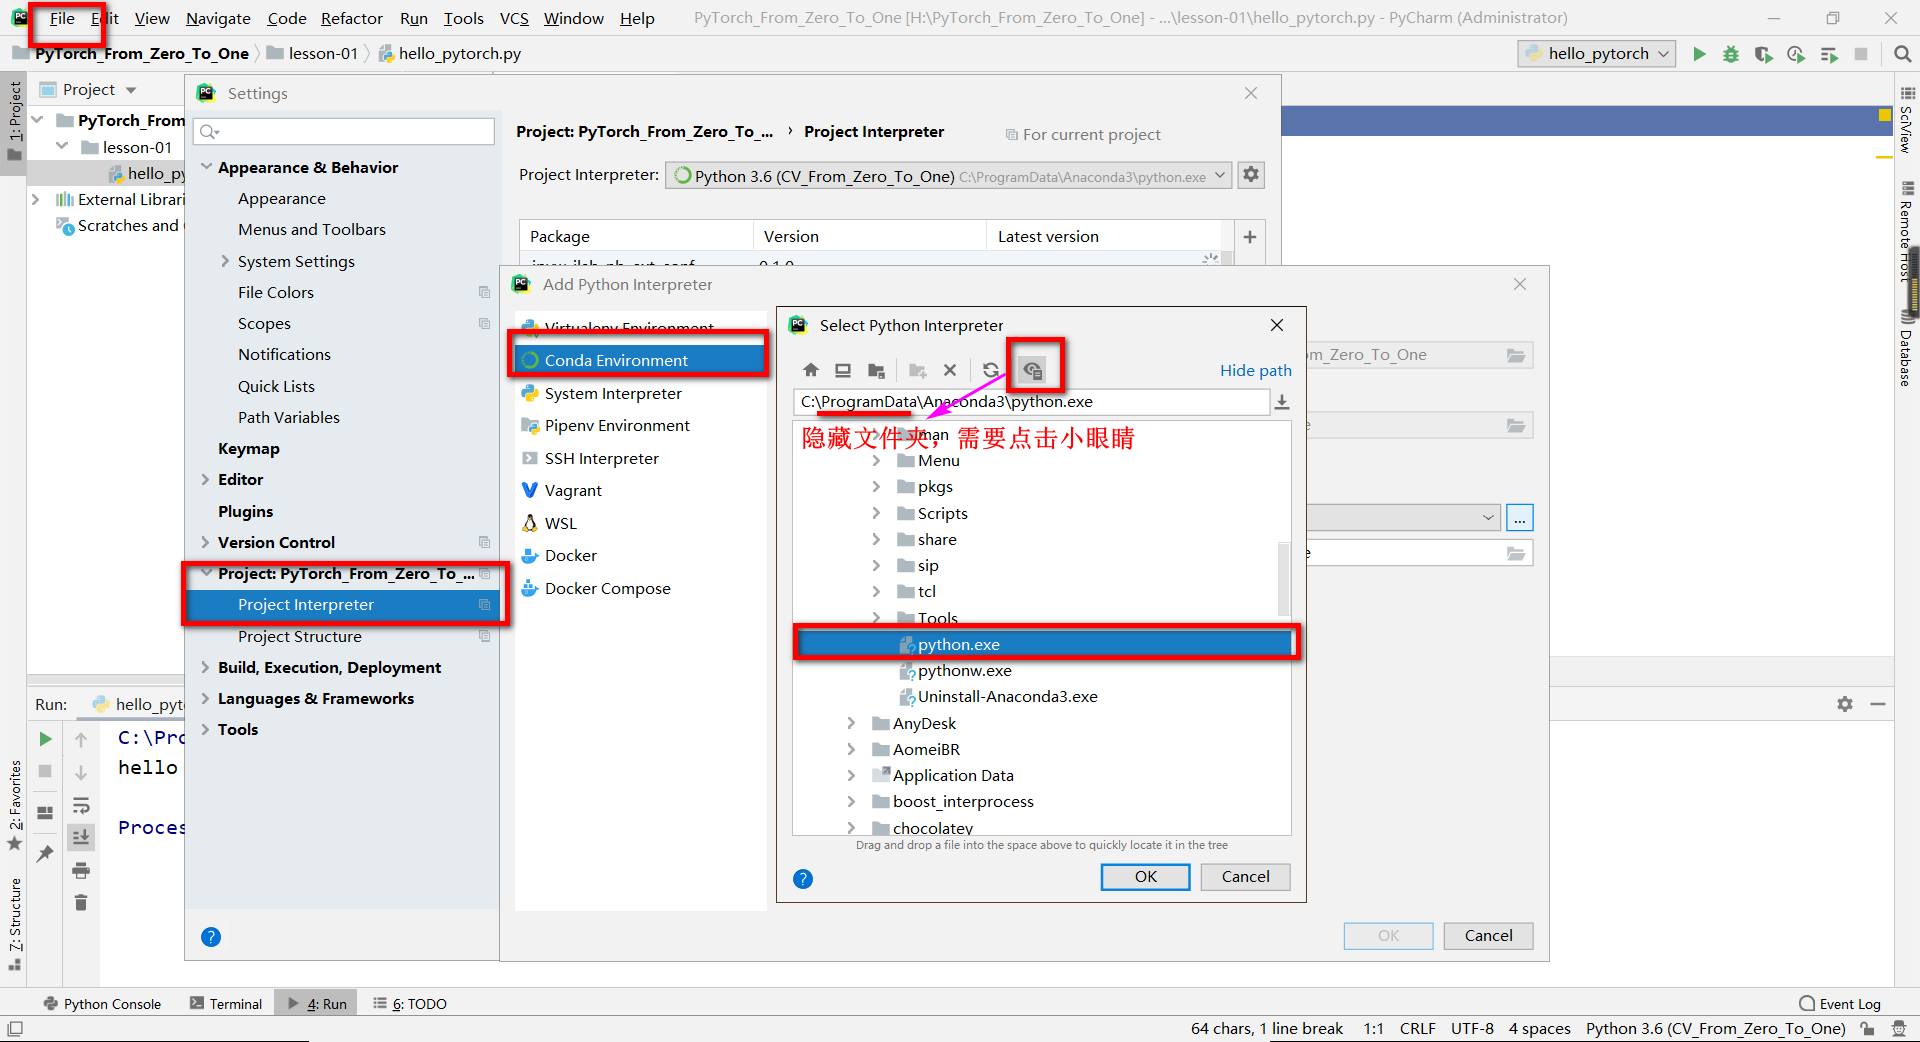The image size is (1920, 1042).
Task: Toggle show hidden files eye icon
Action: (x=1032, y=370)
